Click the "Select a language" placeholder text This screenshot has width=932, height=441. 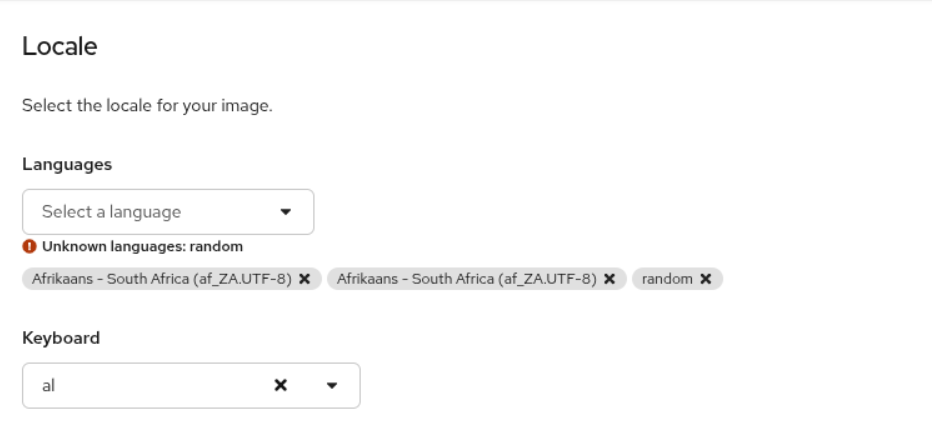(111, 212)
